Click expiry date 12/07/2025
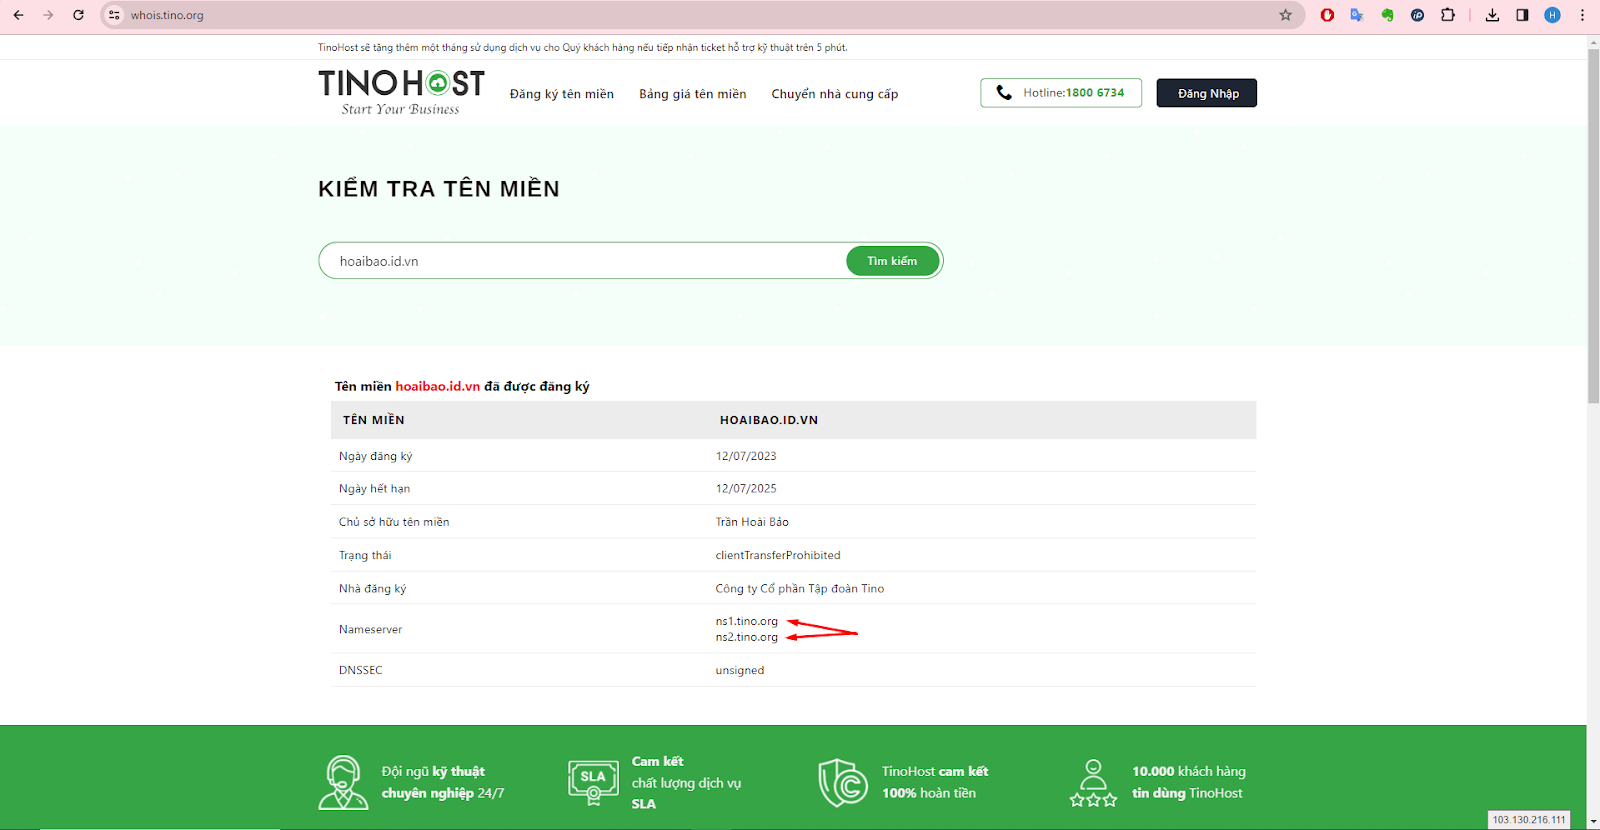Viewport: 1600px width, 830px height. 746,489
